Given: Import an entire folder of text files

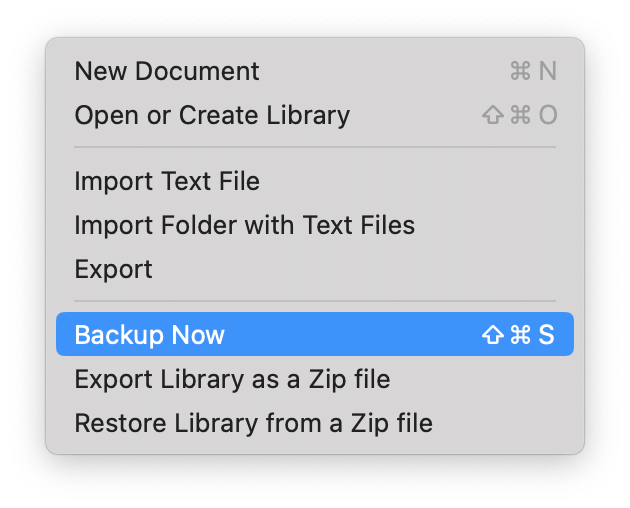Looking at the screenshot, I should coord(315,225).
